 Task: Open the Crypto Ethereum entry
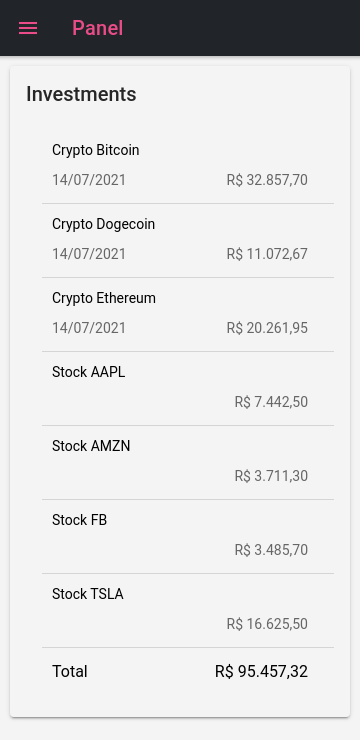(x=188, y=315)
